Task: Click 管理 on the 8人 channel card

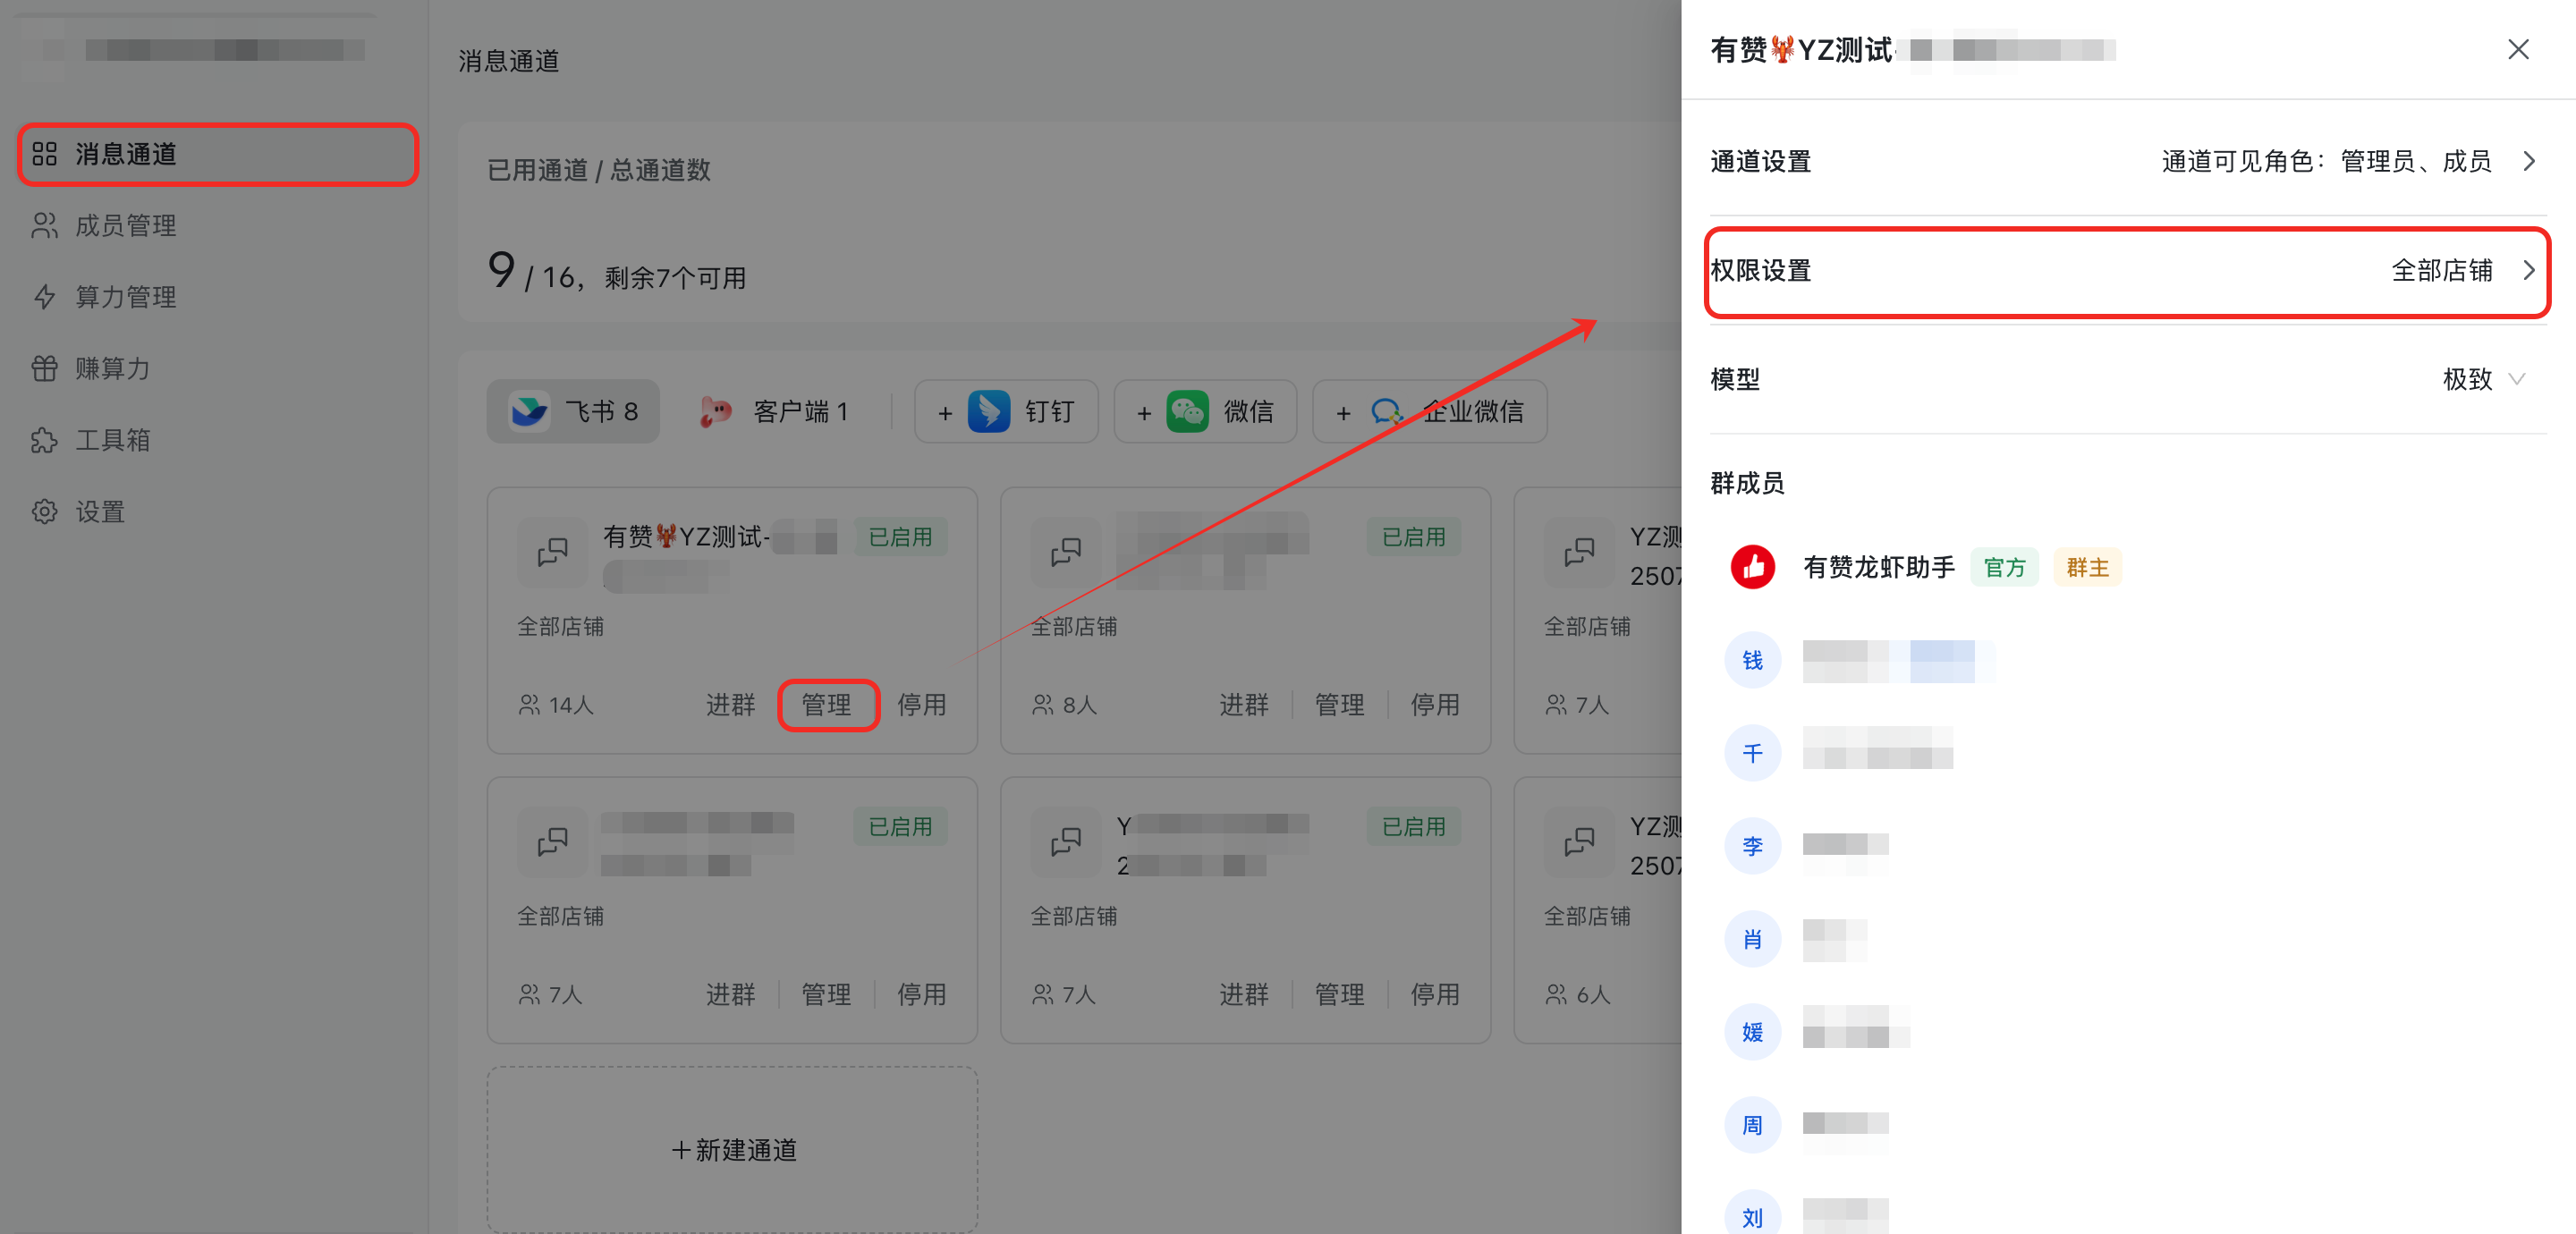Action: (x=1340, y=705)
